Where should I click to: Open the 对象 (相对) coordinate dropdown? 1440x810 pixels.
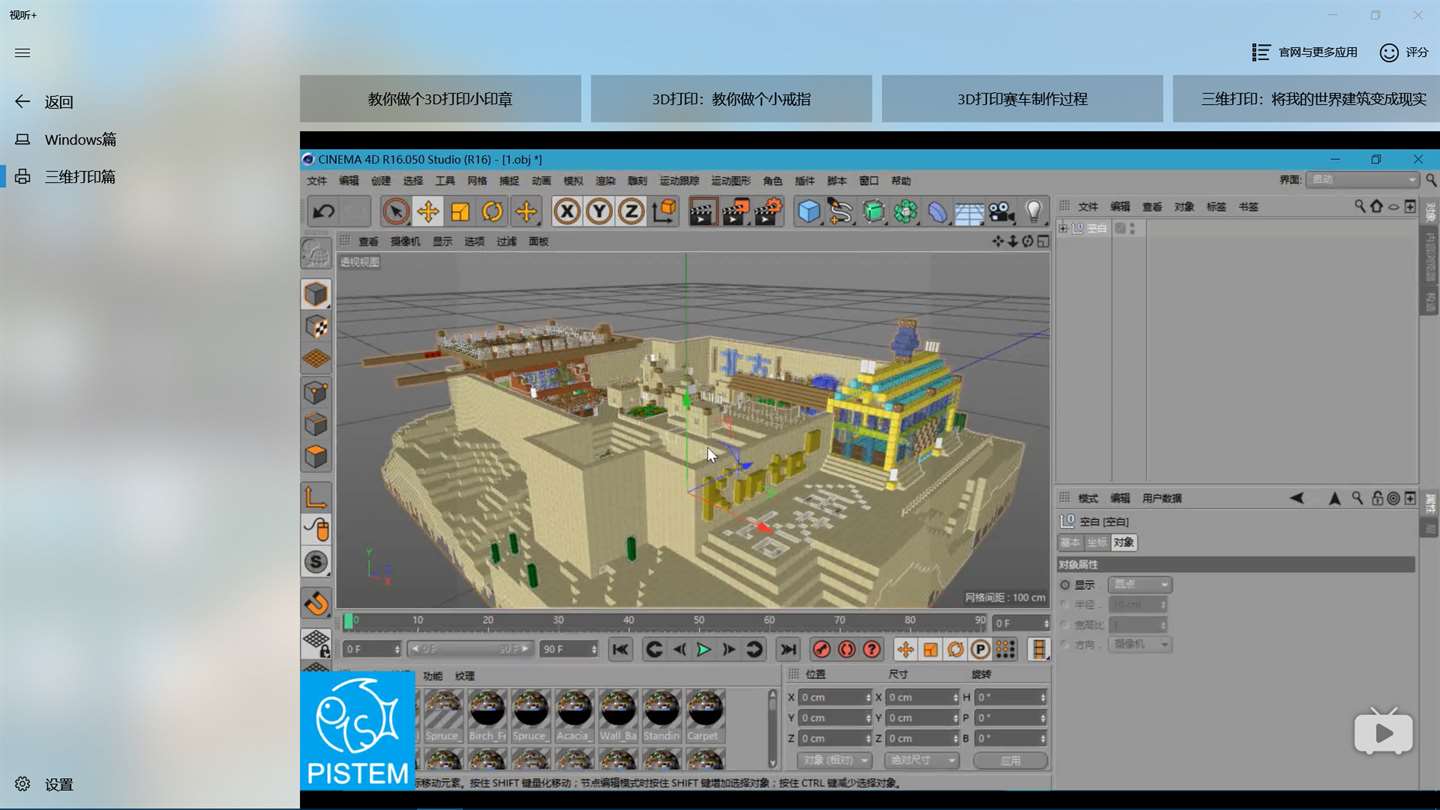(x=833, y=760)
